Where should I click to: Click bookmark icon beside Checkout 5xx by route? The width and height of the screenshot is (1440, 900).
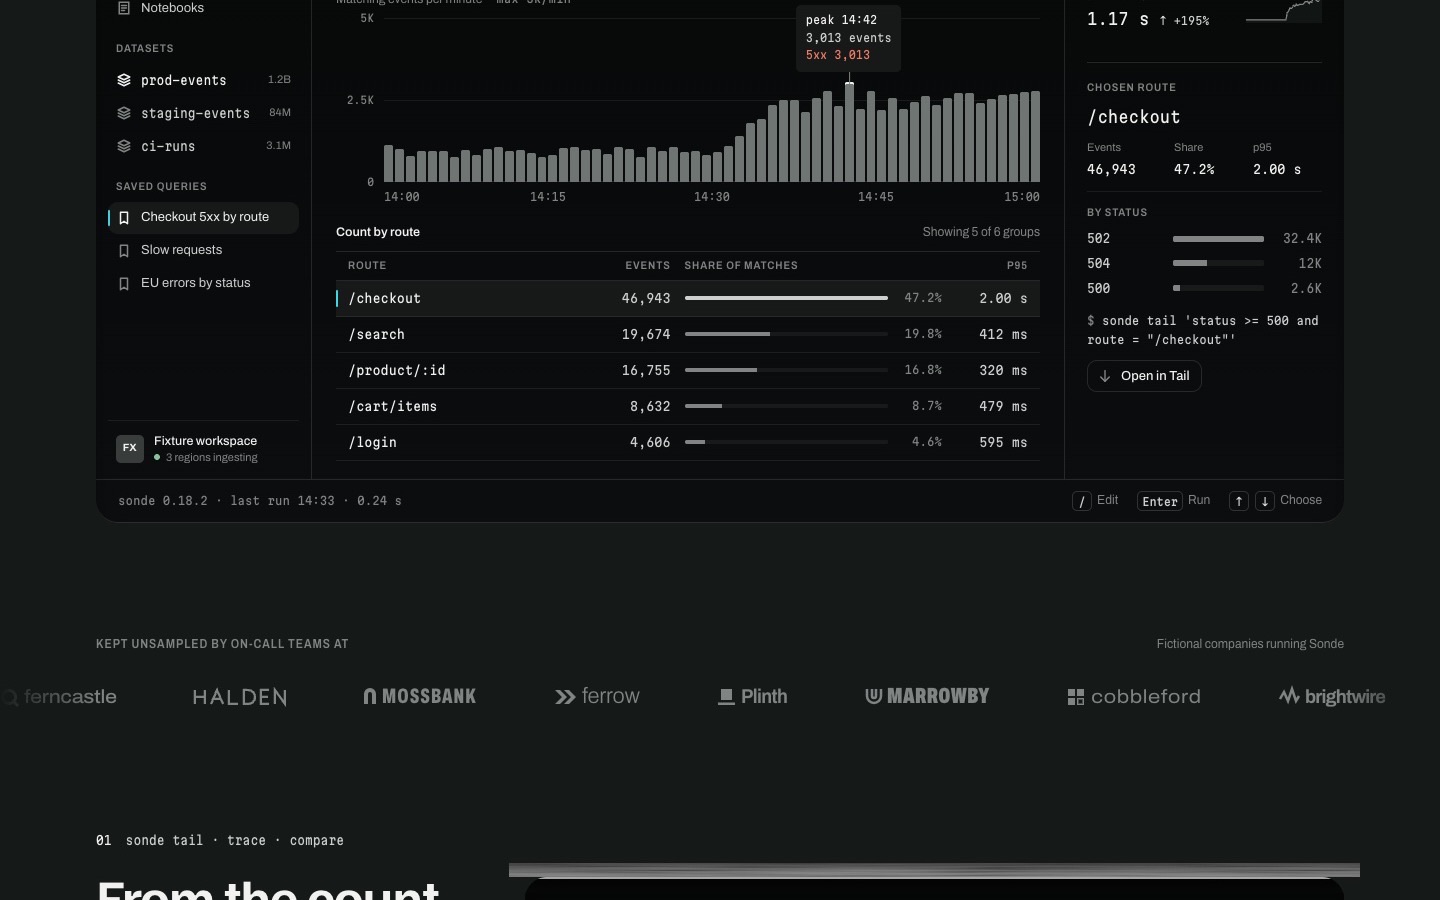pyautogui.click(x=124, y=217)
